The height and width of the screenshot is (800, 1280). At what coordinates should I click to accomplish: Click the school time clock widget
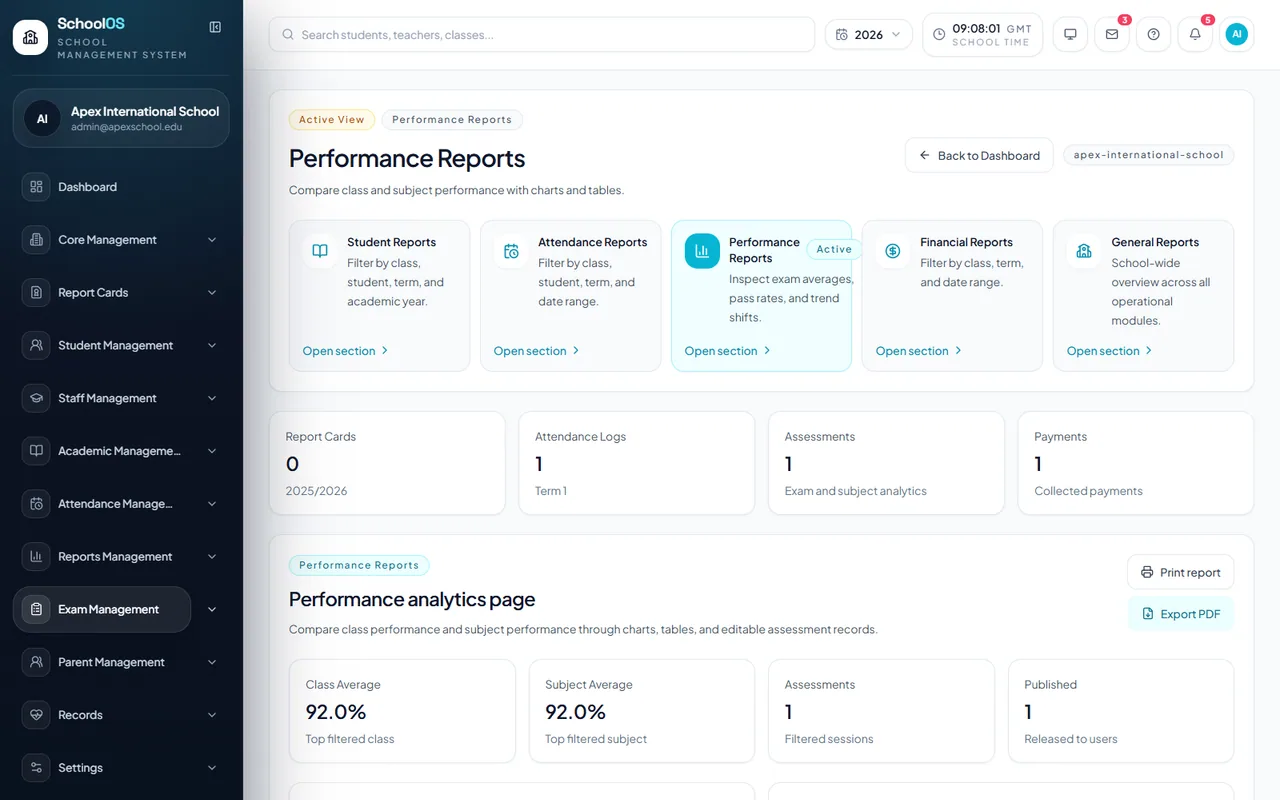pos(983,34)
